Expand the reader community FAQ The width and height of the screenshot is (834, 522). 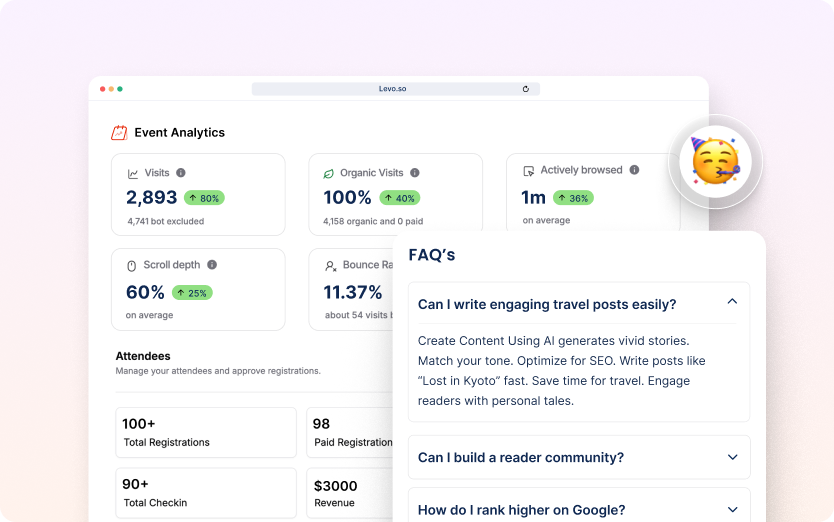tap(732, 457)
